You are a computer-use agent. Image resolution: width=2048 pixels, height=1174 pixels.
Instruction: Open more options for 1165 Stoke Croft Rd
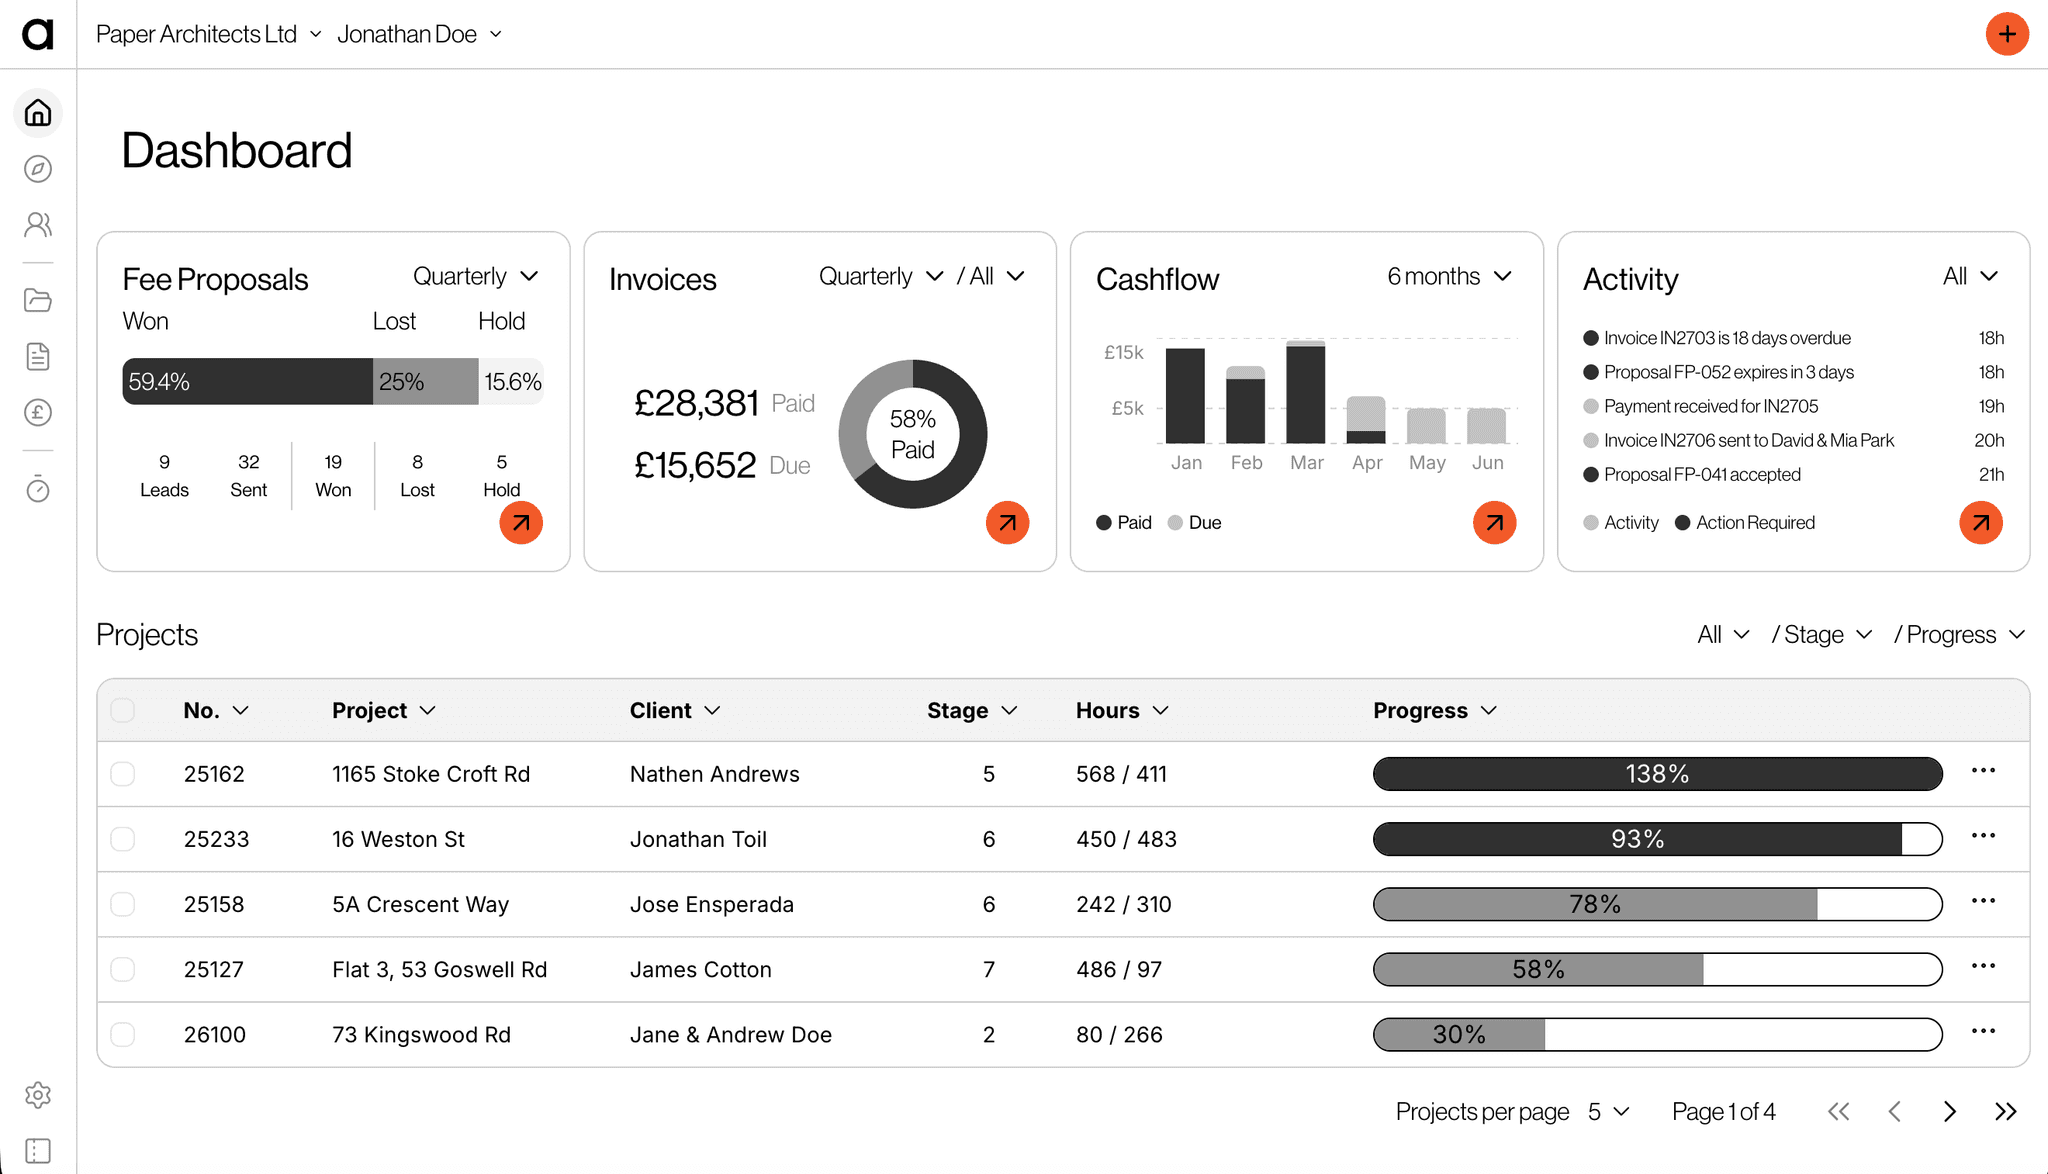pos(1984,771)
